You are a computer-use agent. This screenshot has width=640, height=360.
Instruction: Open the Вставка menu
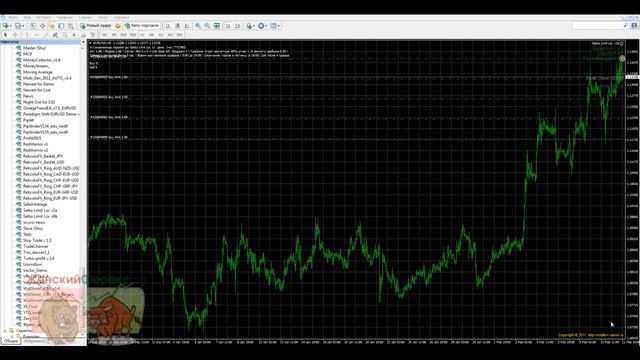tap(43, 18)
